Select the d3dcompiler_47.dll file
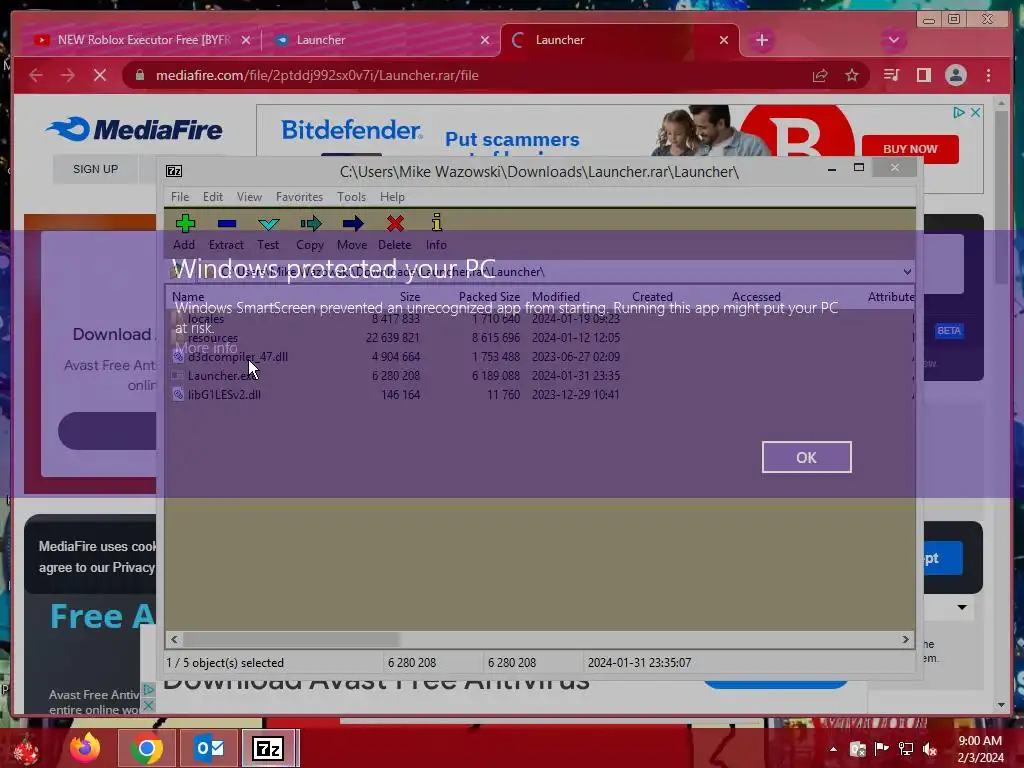1024x768 pixels. click(x=238, y=357)
